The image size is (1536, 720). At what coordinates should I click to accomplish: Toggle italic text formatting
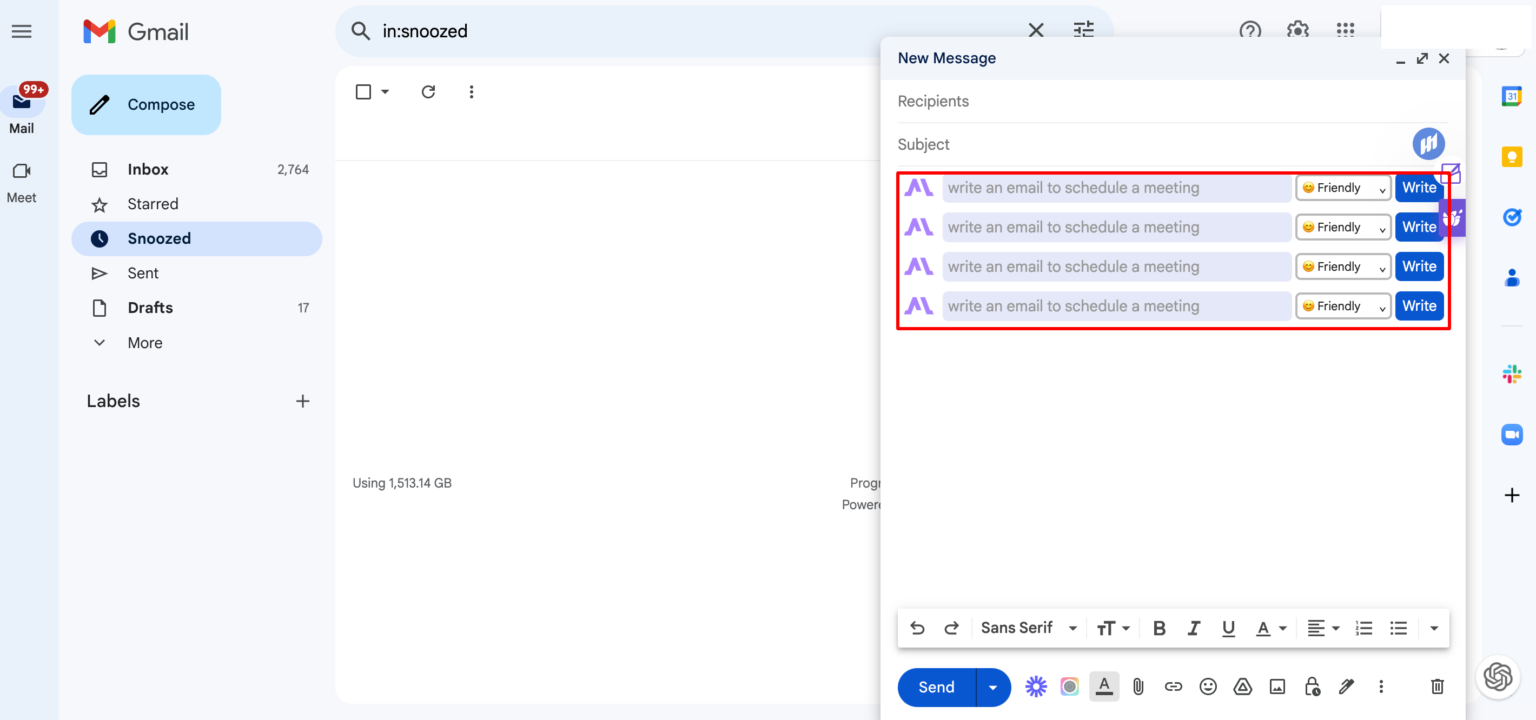coord(1193,628)
